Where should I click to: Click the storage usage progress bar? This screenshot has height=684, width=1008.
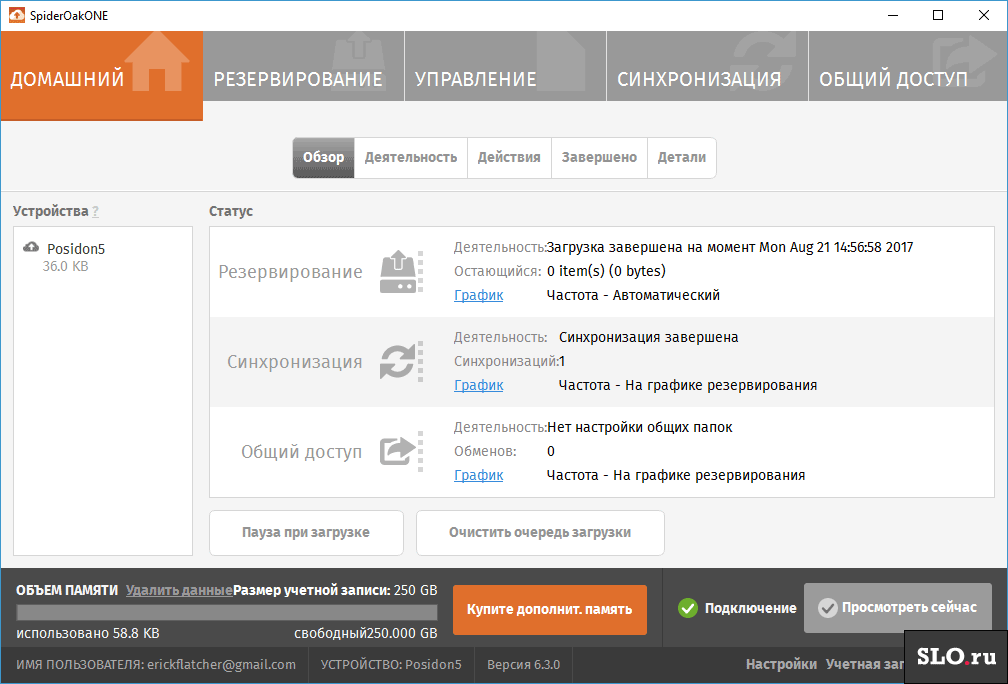coord(226,612)
